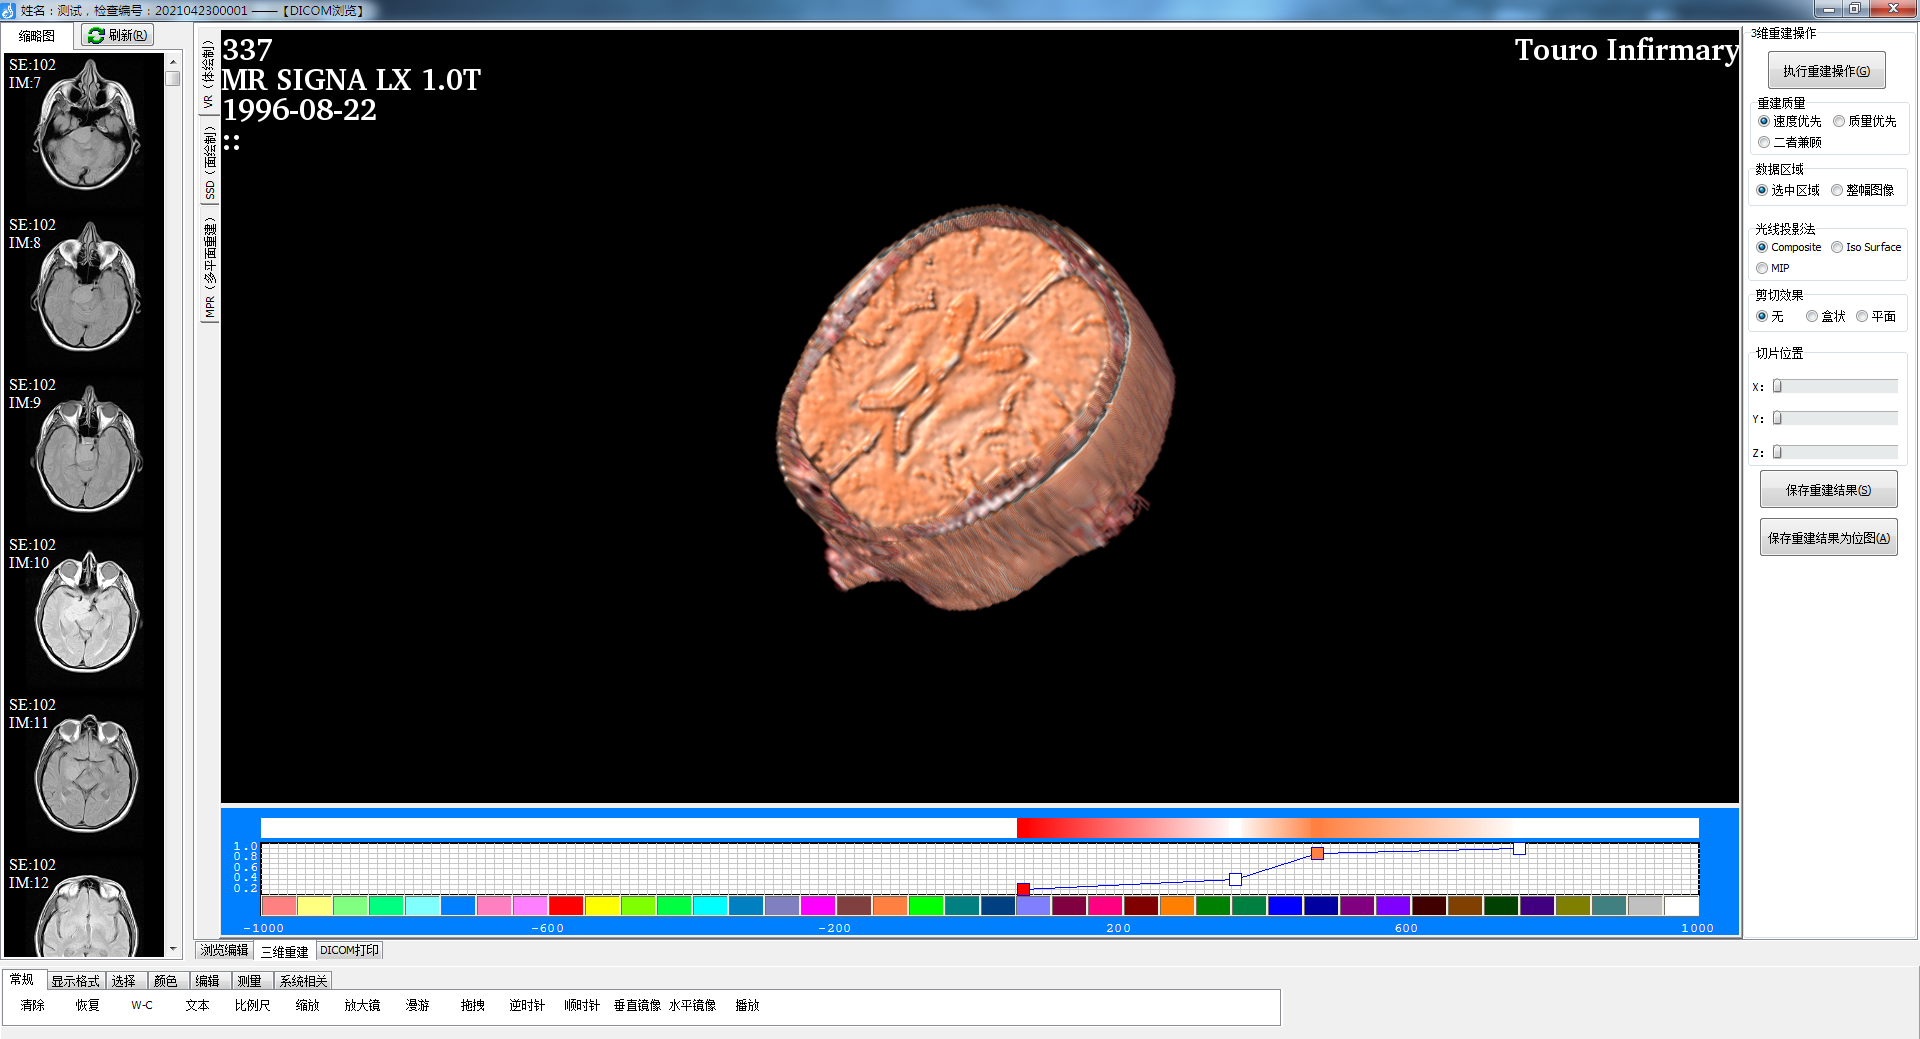The width and height of the screenshot is (1920, 1039).
Task: Rotate image clockwise with 顺时针
Action: (582, 1005)
